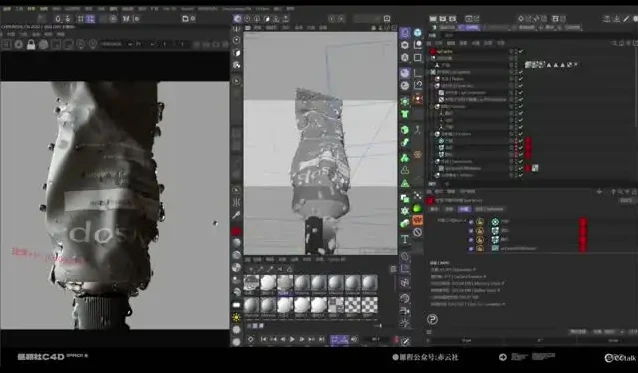638x373 pixels.
Task: Select the third material in the top row
Action: [x=285, y=282]
